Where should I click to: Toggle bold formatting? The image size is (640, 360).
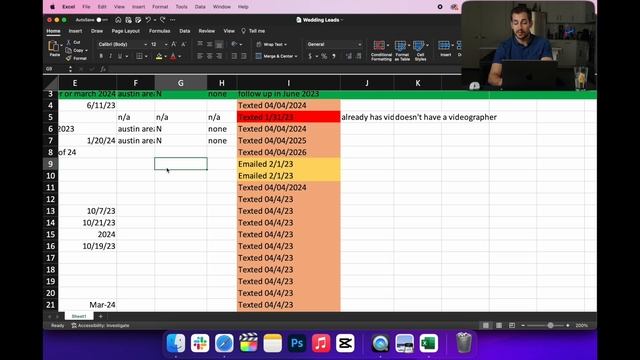(101, 56)
